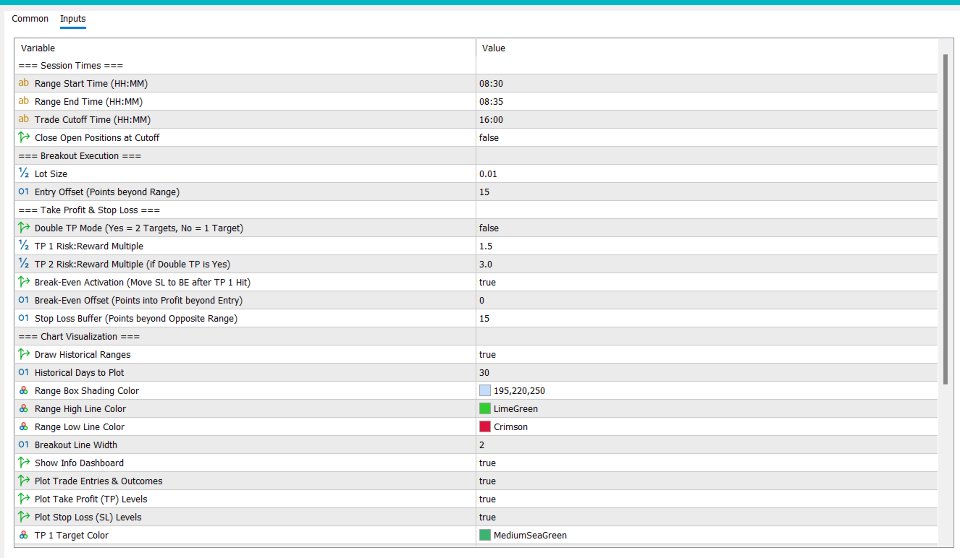Click the double-type icon beside Lot Size
This screenshot has width=960, height=558.
23,173
